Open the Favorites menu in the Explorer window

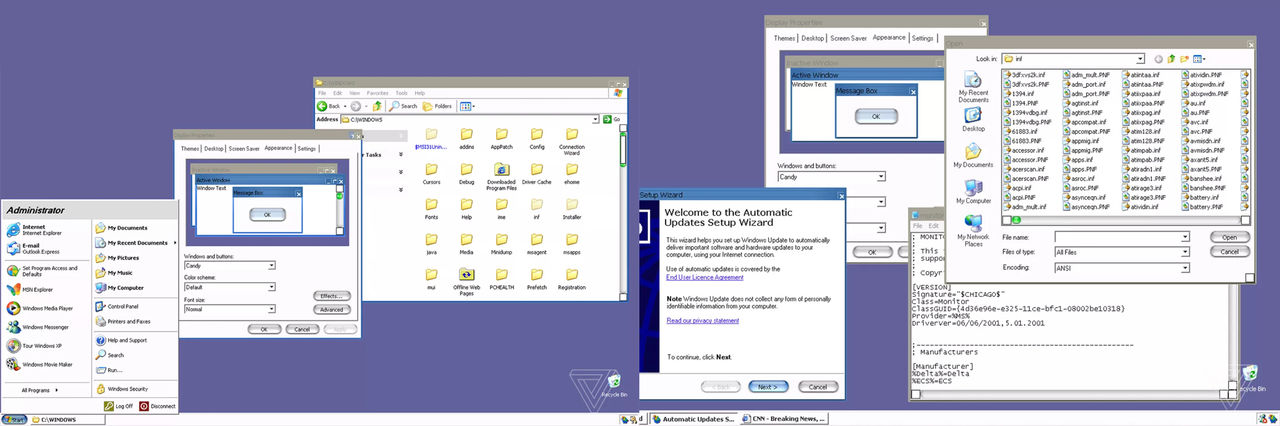[377, 93]
